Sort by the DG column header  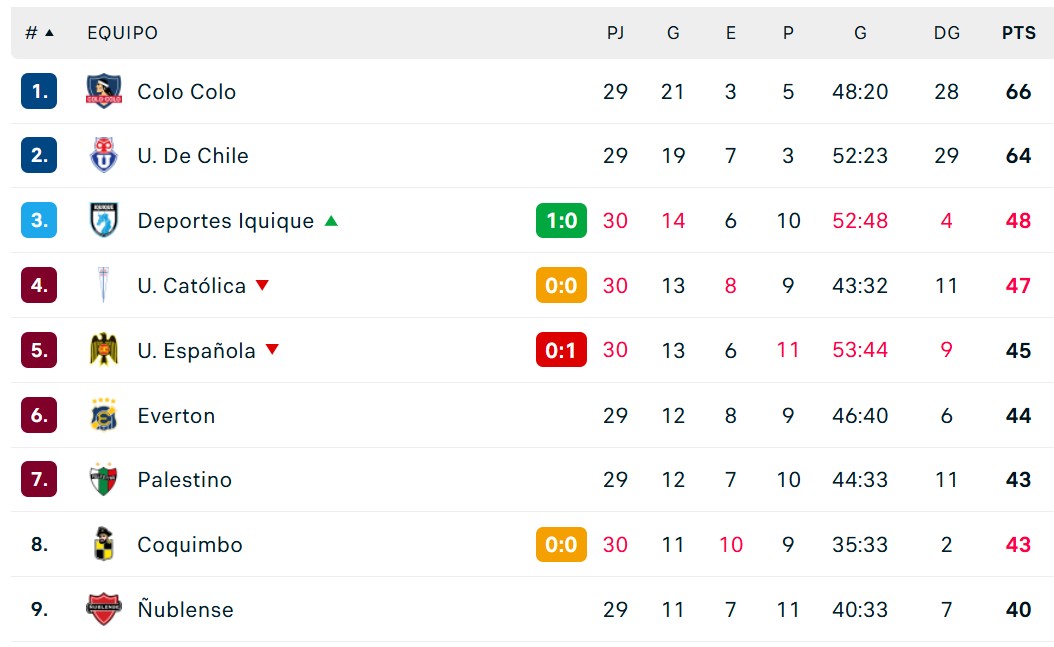tap(946, 32)
